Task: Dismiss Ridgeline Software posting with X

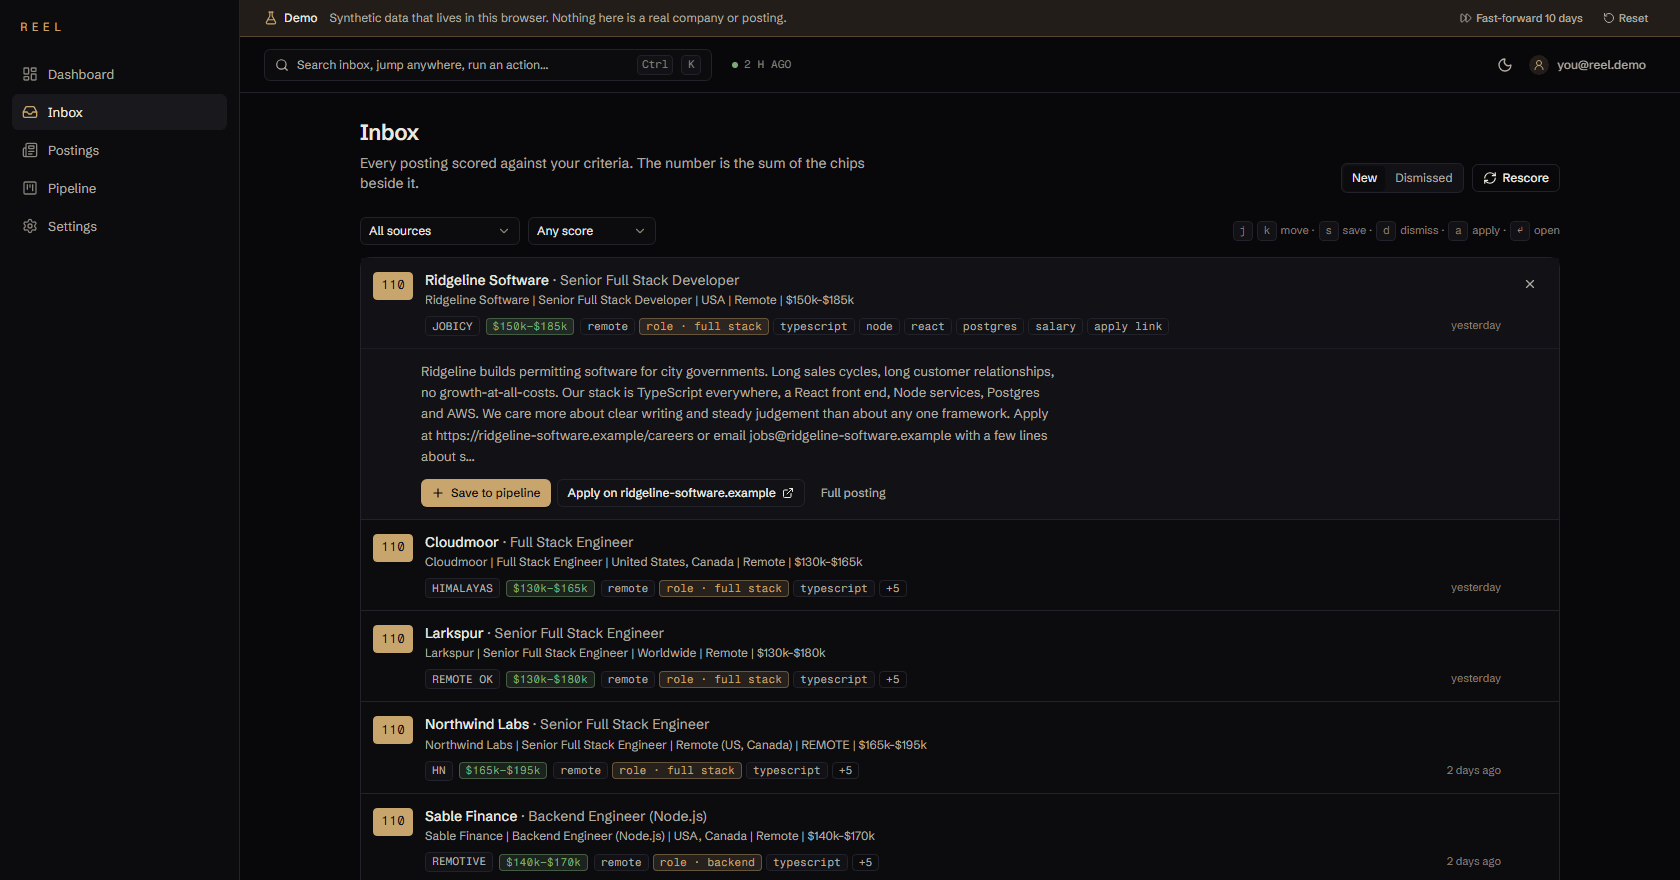Action: [x=1530, y=284]
